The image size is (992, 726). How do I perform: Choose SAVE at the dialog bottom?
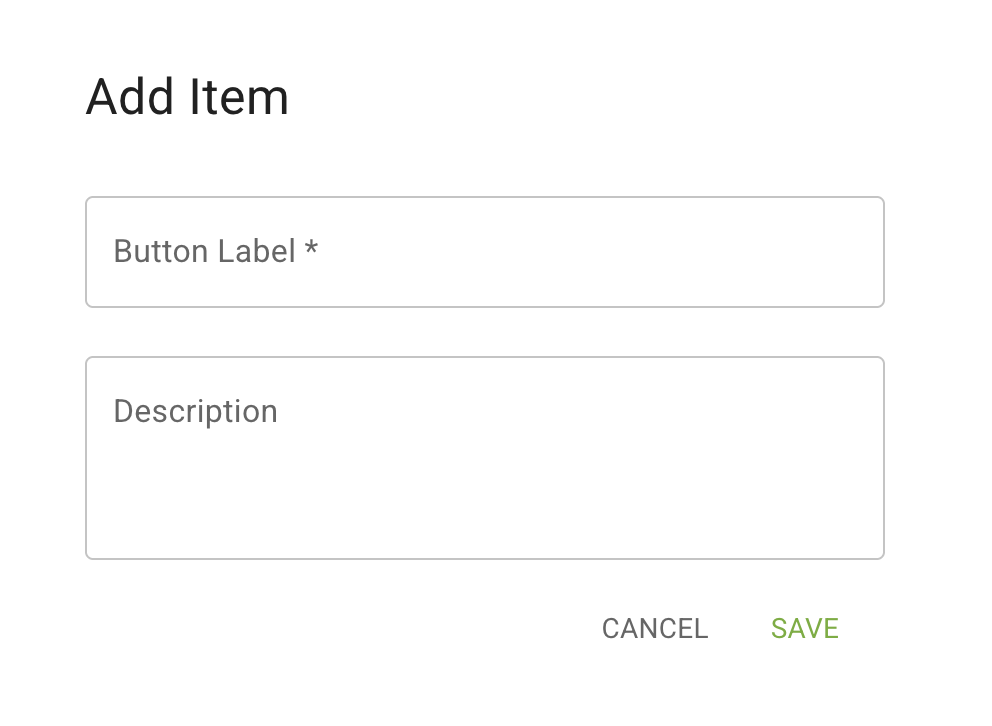point(804,629)
